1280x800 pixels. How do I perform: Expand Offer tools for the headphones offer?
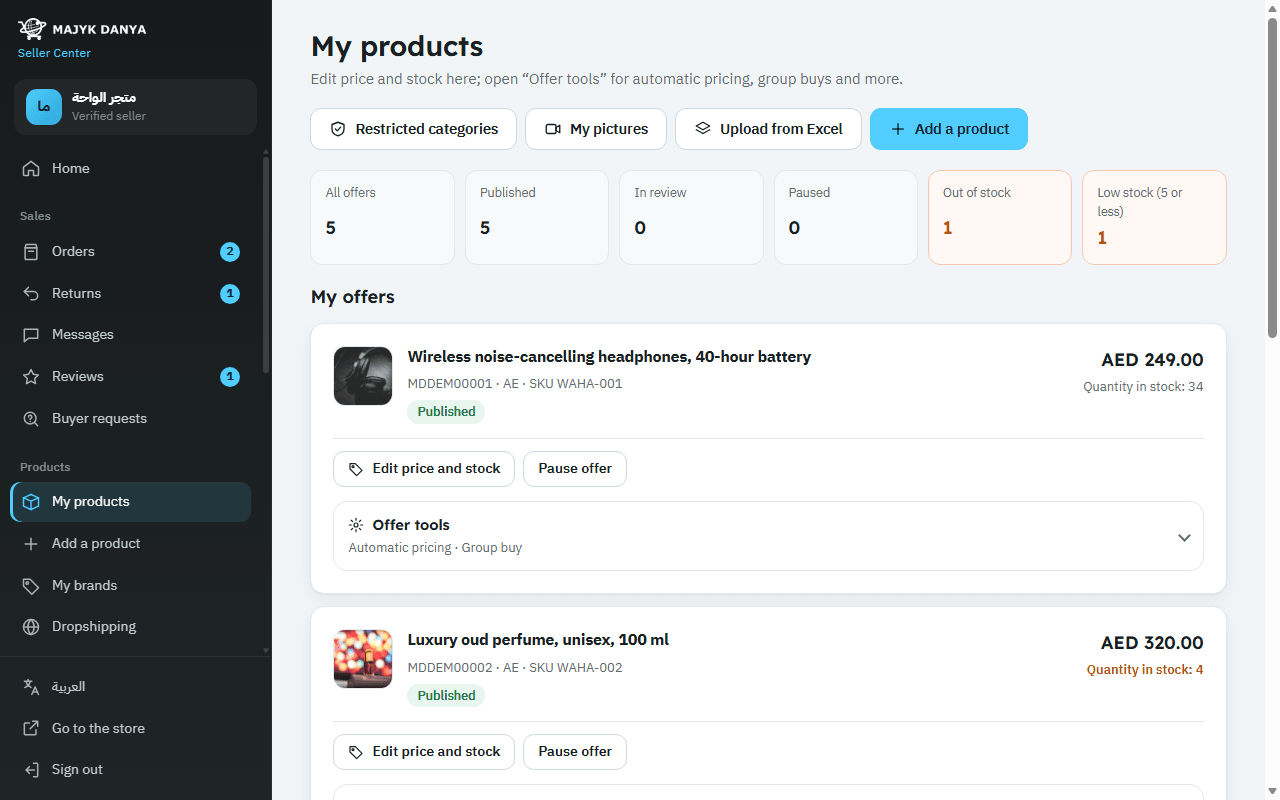[x=768, y=536]
